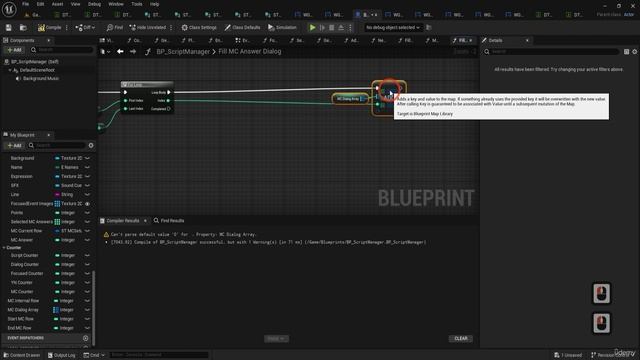Toggle visibility of Script Counter variable

click(x=87, y=256)
